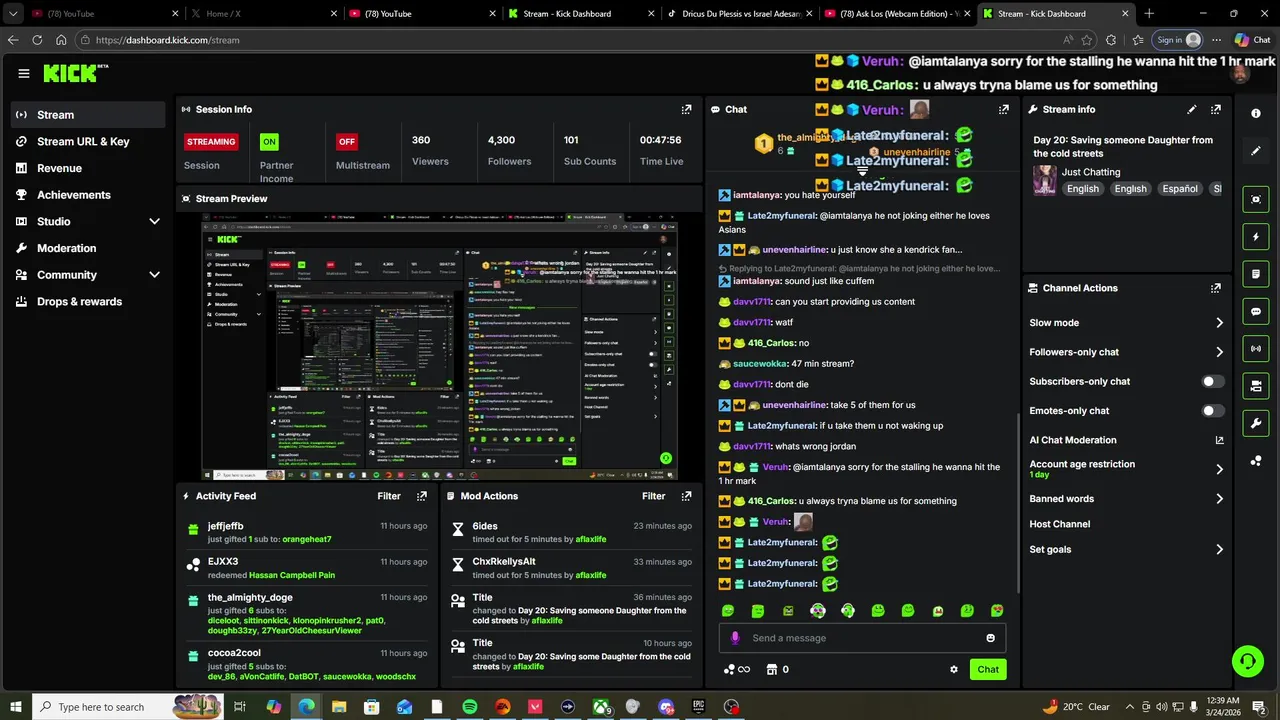Open Set goals chevron
This screenshot has width=1280, height=720.
pyautogui.click(x=1219, y=549)
